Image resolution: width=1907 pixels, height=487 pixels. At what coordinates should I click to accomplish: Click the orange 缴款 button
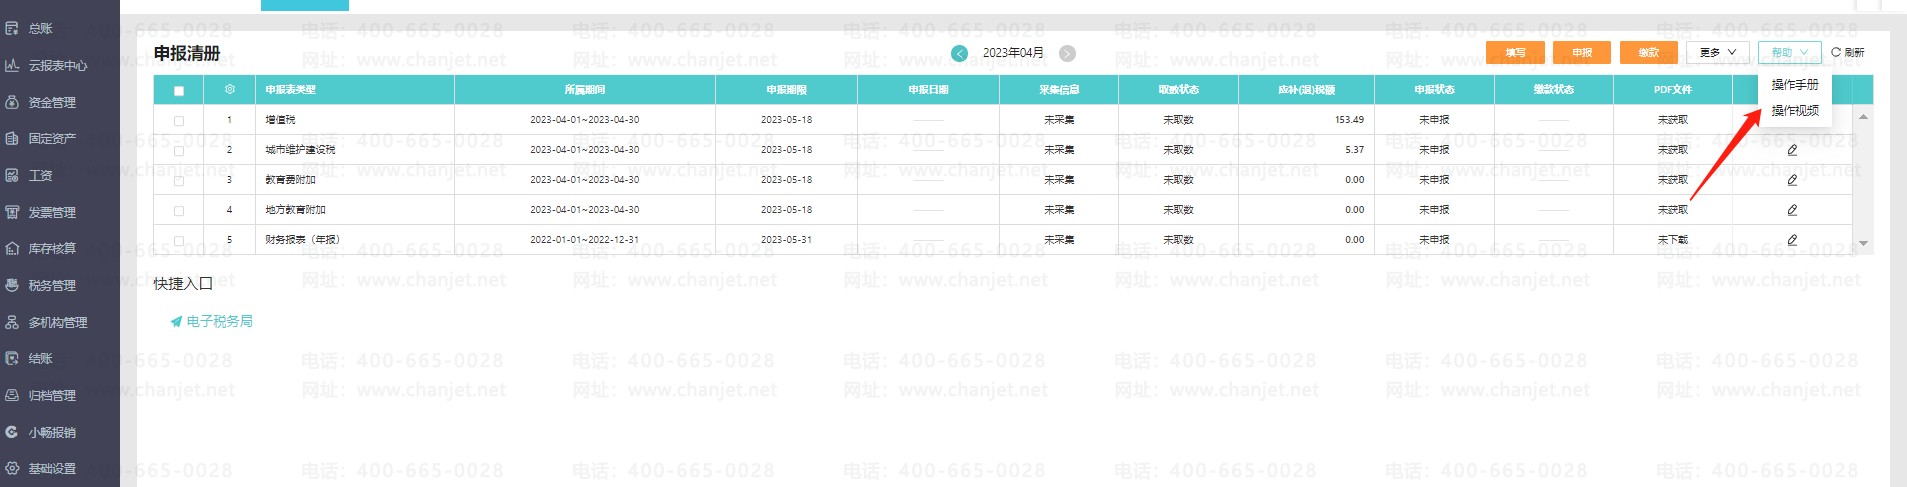[x=1648, y=52]
